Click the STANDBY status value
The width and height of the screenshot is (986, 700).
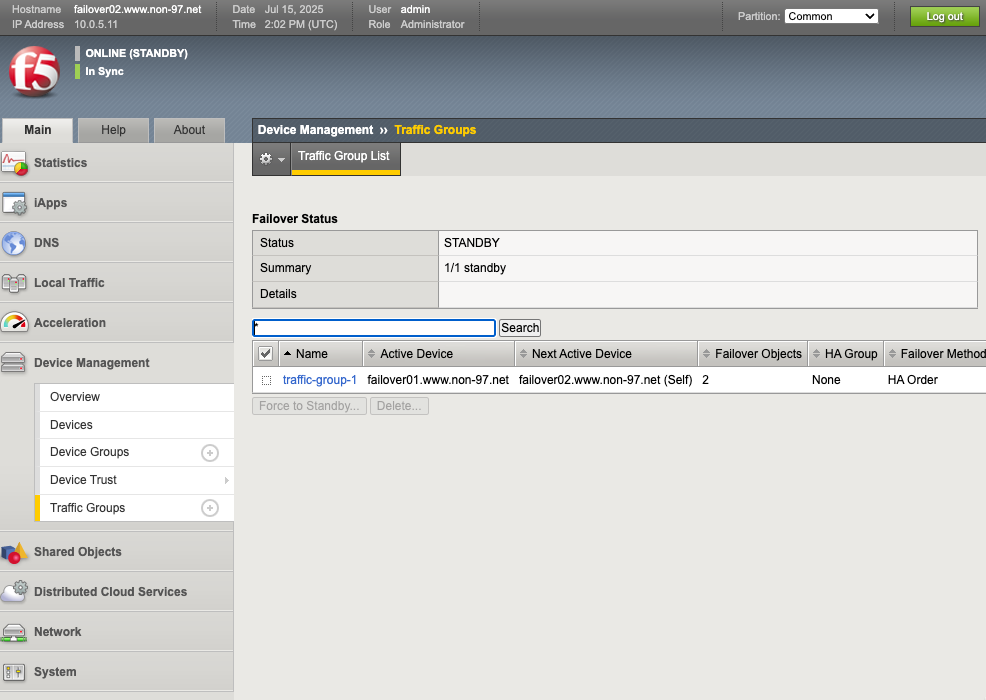(472, 243)
